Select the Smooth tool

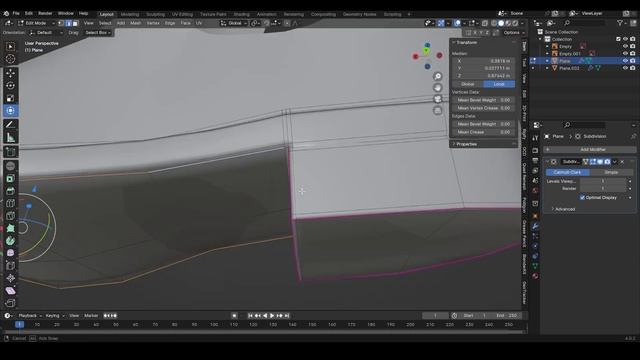coord(11,253)
